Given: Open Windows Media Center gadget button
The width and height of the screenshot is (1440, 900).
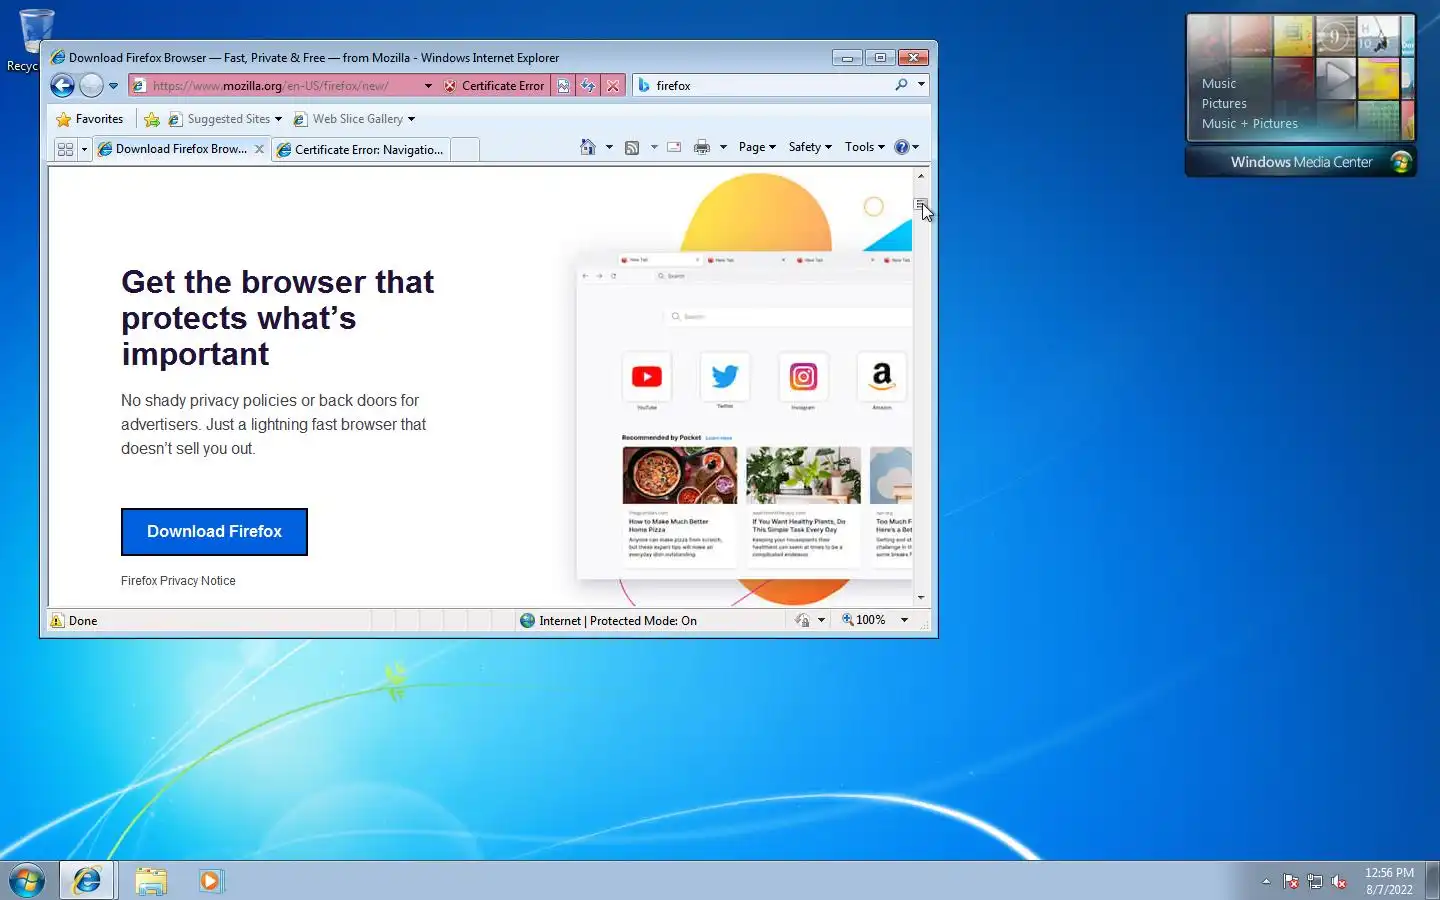Looking at the screenshot, I should (1300, 162).
